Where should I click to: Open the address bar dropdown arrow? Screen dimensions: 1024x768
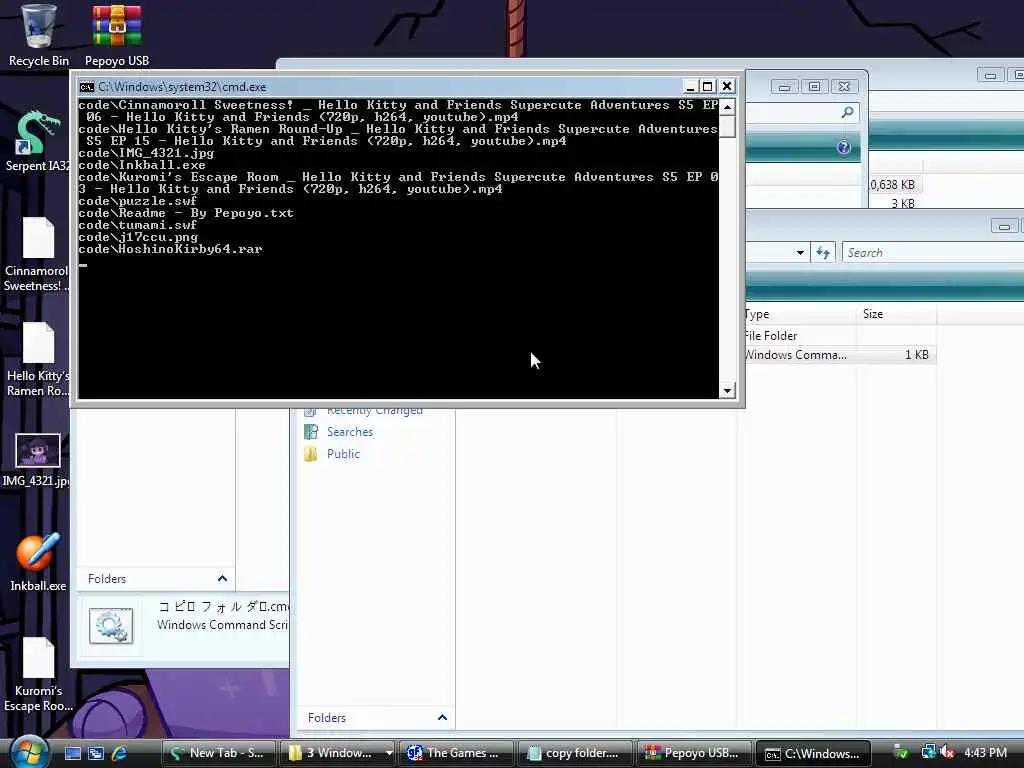[x=800, y=253]
